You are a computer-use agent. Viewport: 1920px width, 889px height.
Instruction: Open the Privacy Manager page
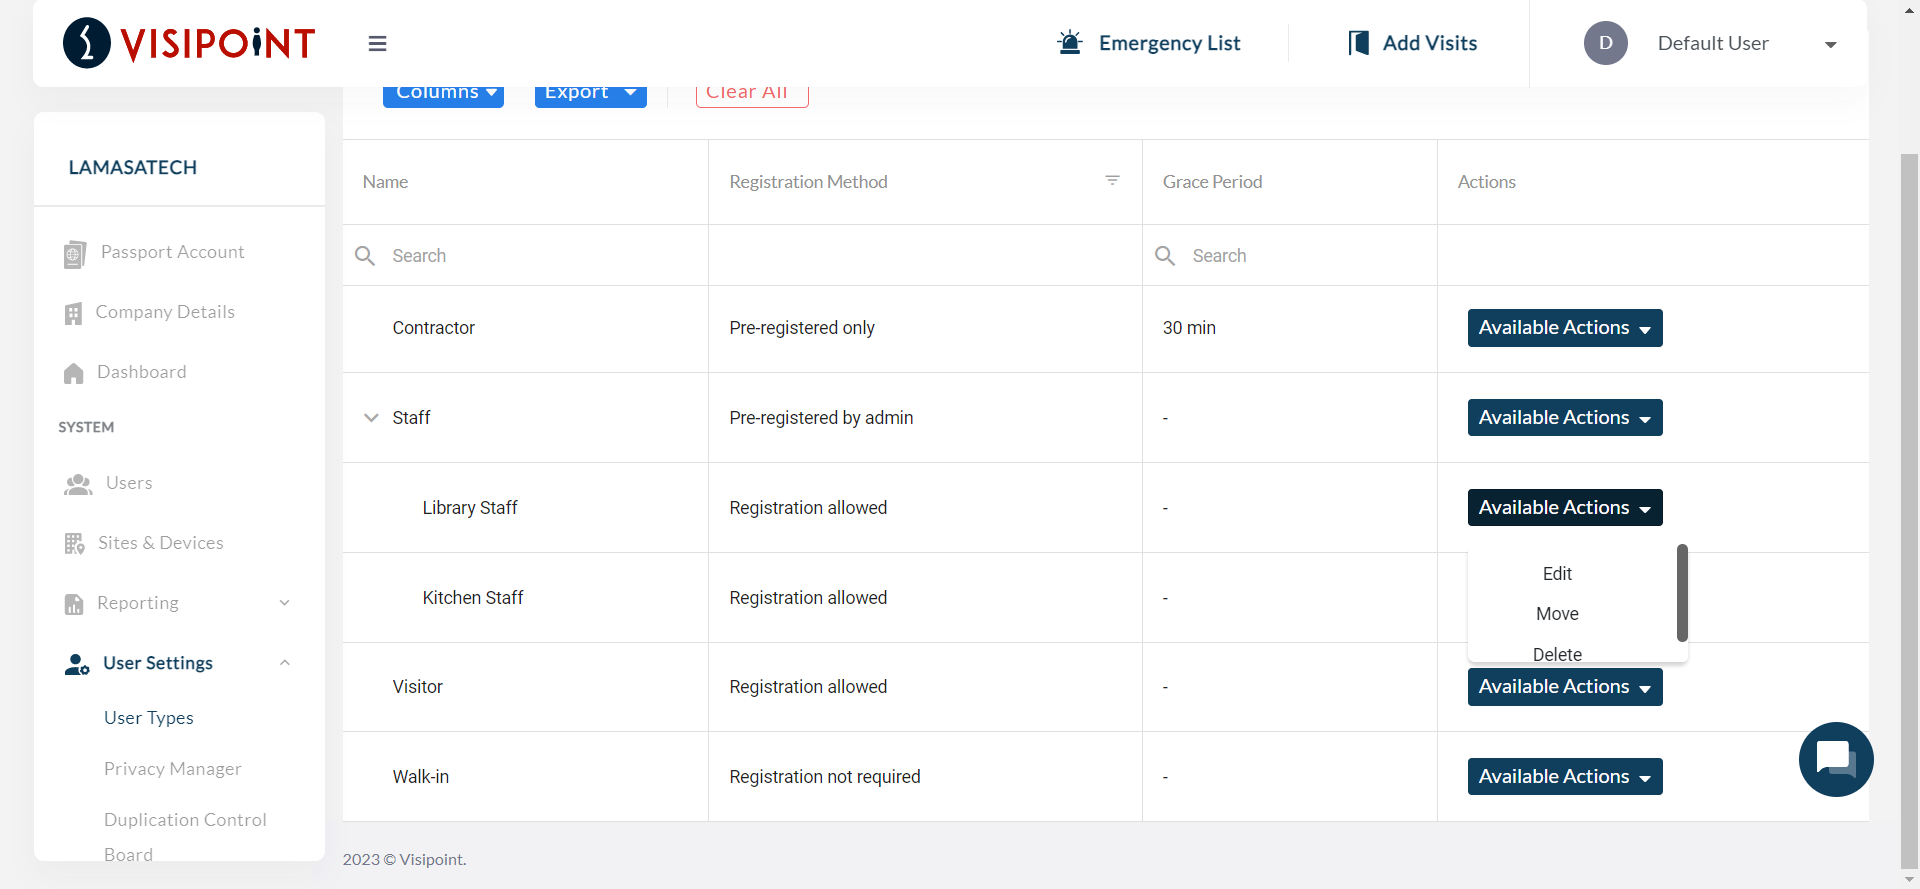[173, 769]
